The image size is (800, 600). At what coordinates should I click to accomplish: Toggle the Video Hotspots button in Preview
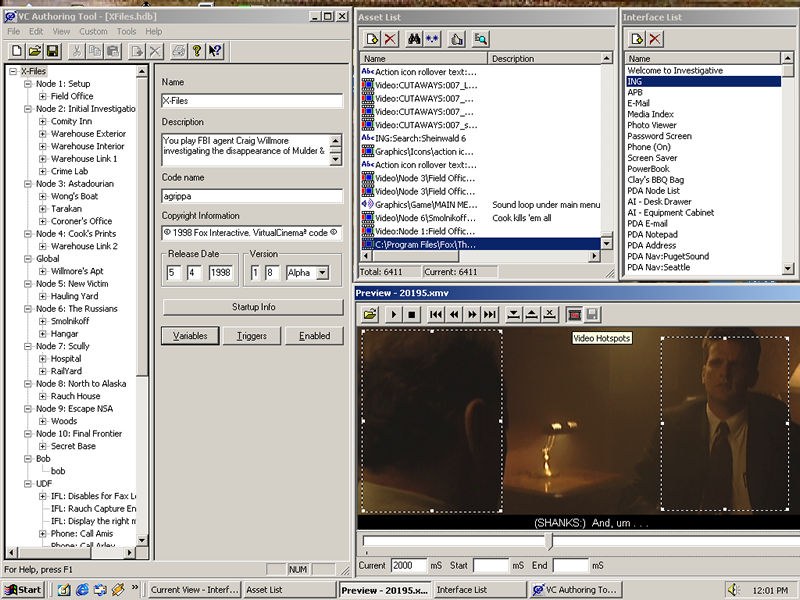coord(575,314)
